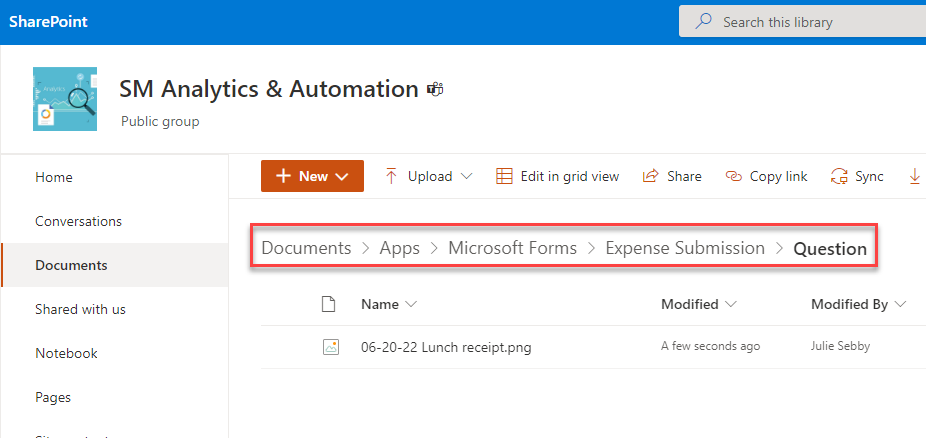The image size is (926, 438).
Task: Click the Download arrow icon
Action: tap(914, 176)
